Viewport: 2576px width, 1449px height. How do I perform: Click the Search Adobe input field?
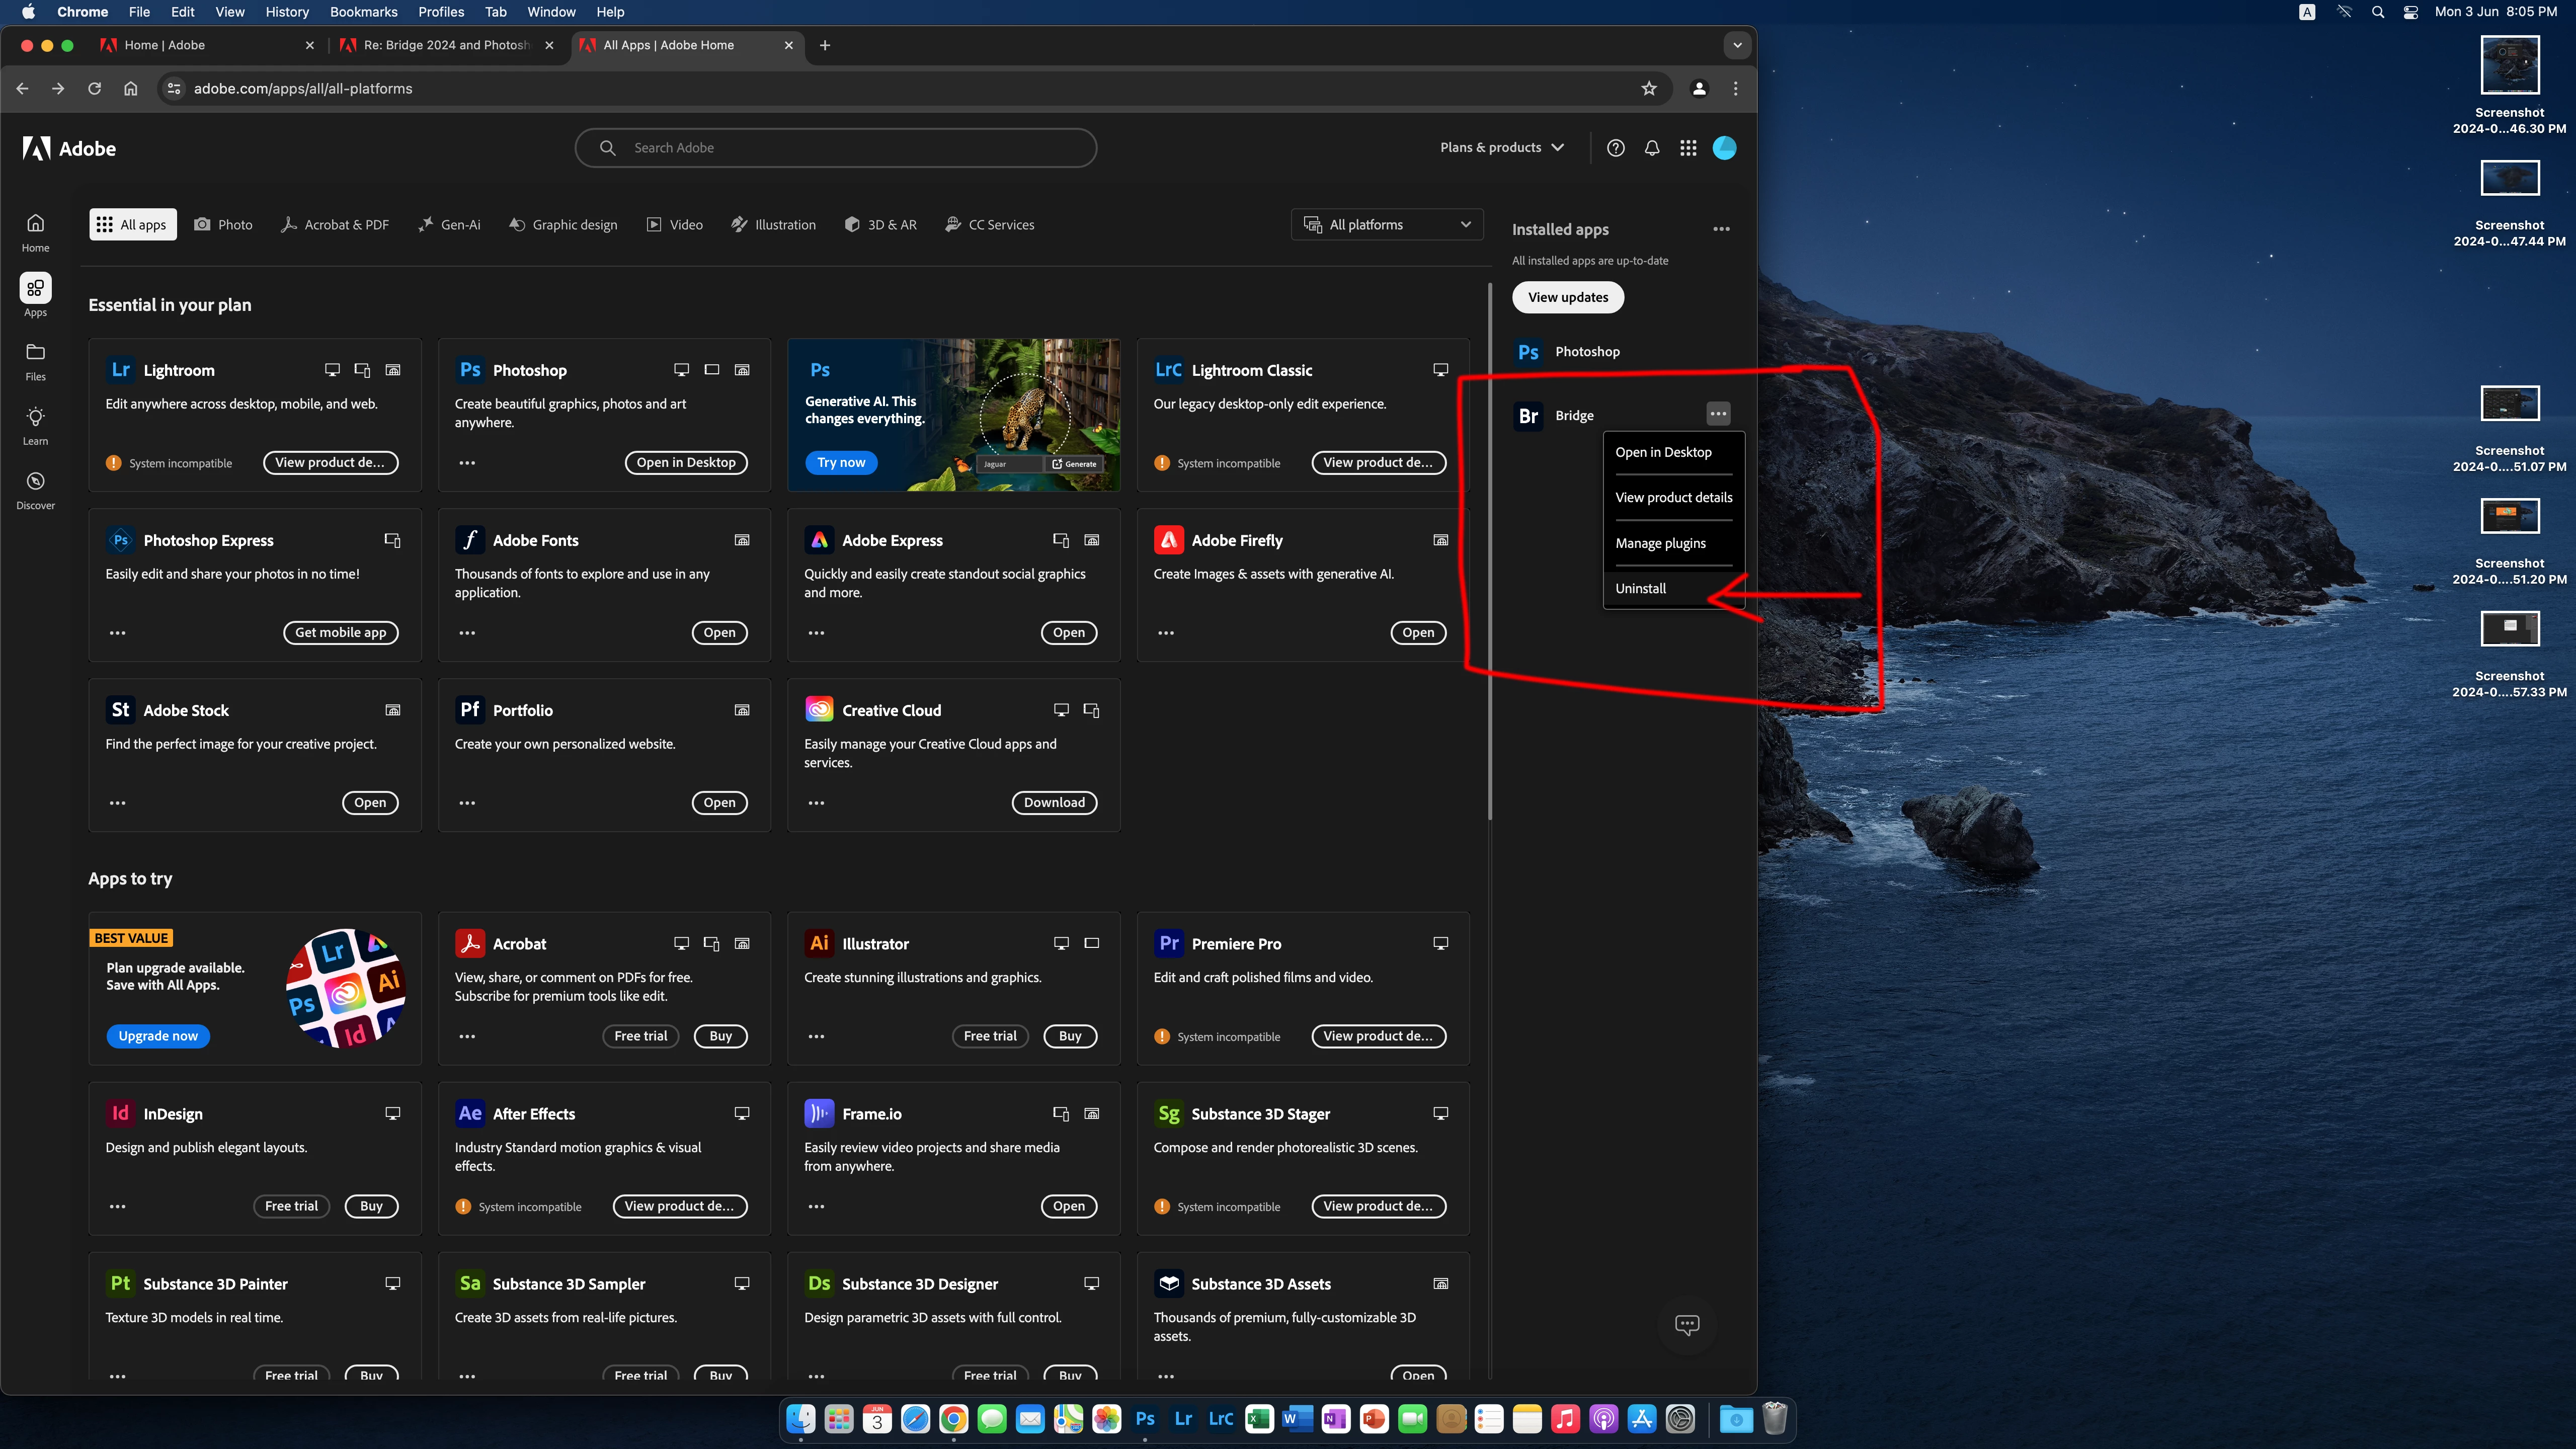(x=835, y=148)
